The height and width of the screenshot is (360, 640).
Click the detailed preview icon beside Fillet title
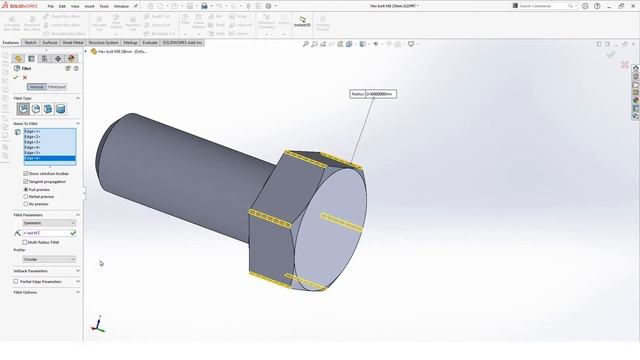(68, 69)
